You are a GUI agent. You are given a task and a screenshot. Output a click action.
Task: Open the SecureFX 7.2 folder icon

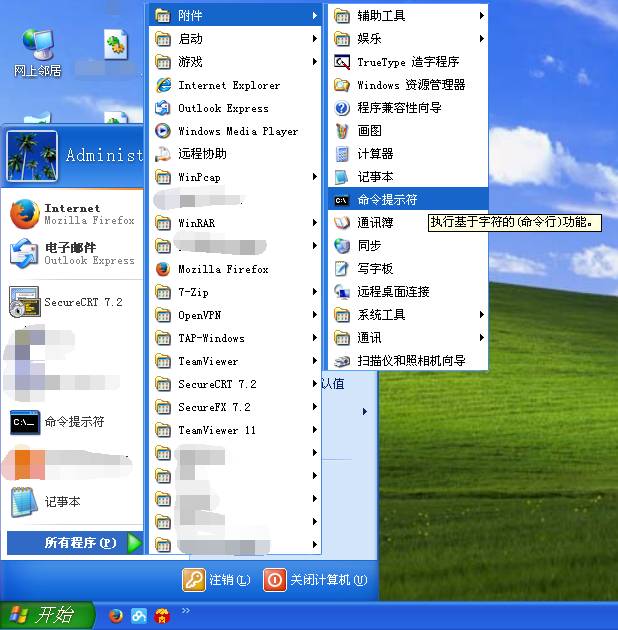pyautogui.click(x=163, y=407)
